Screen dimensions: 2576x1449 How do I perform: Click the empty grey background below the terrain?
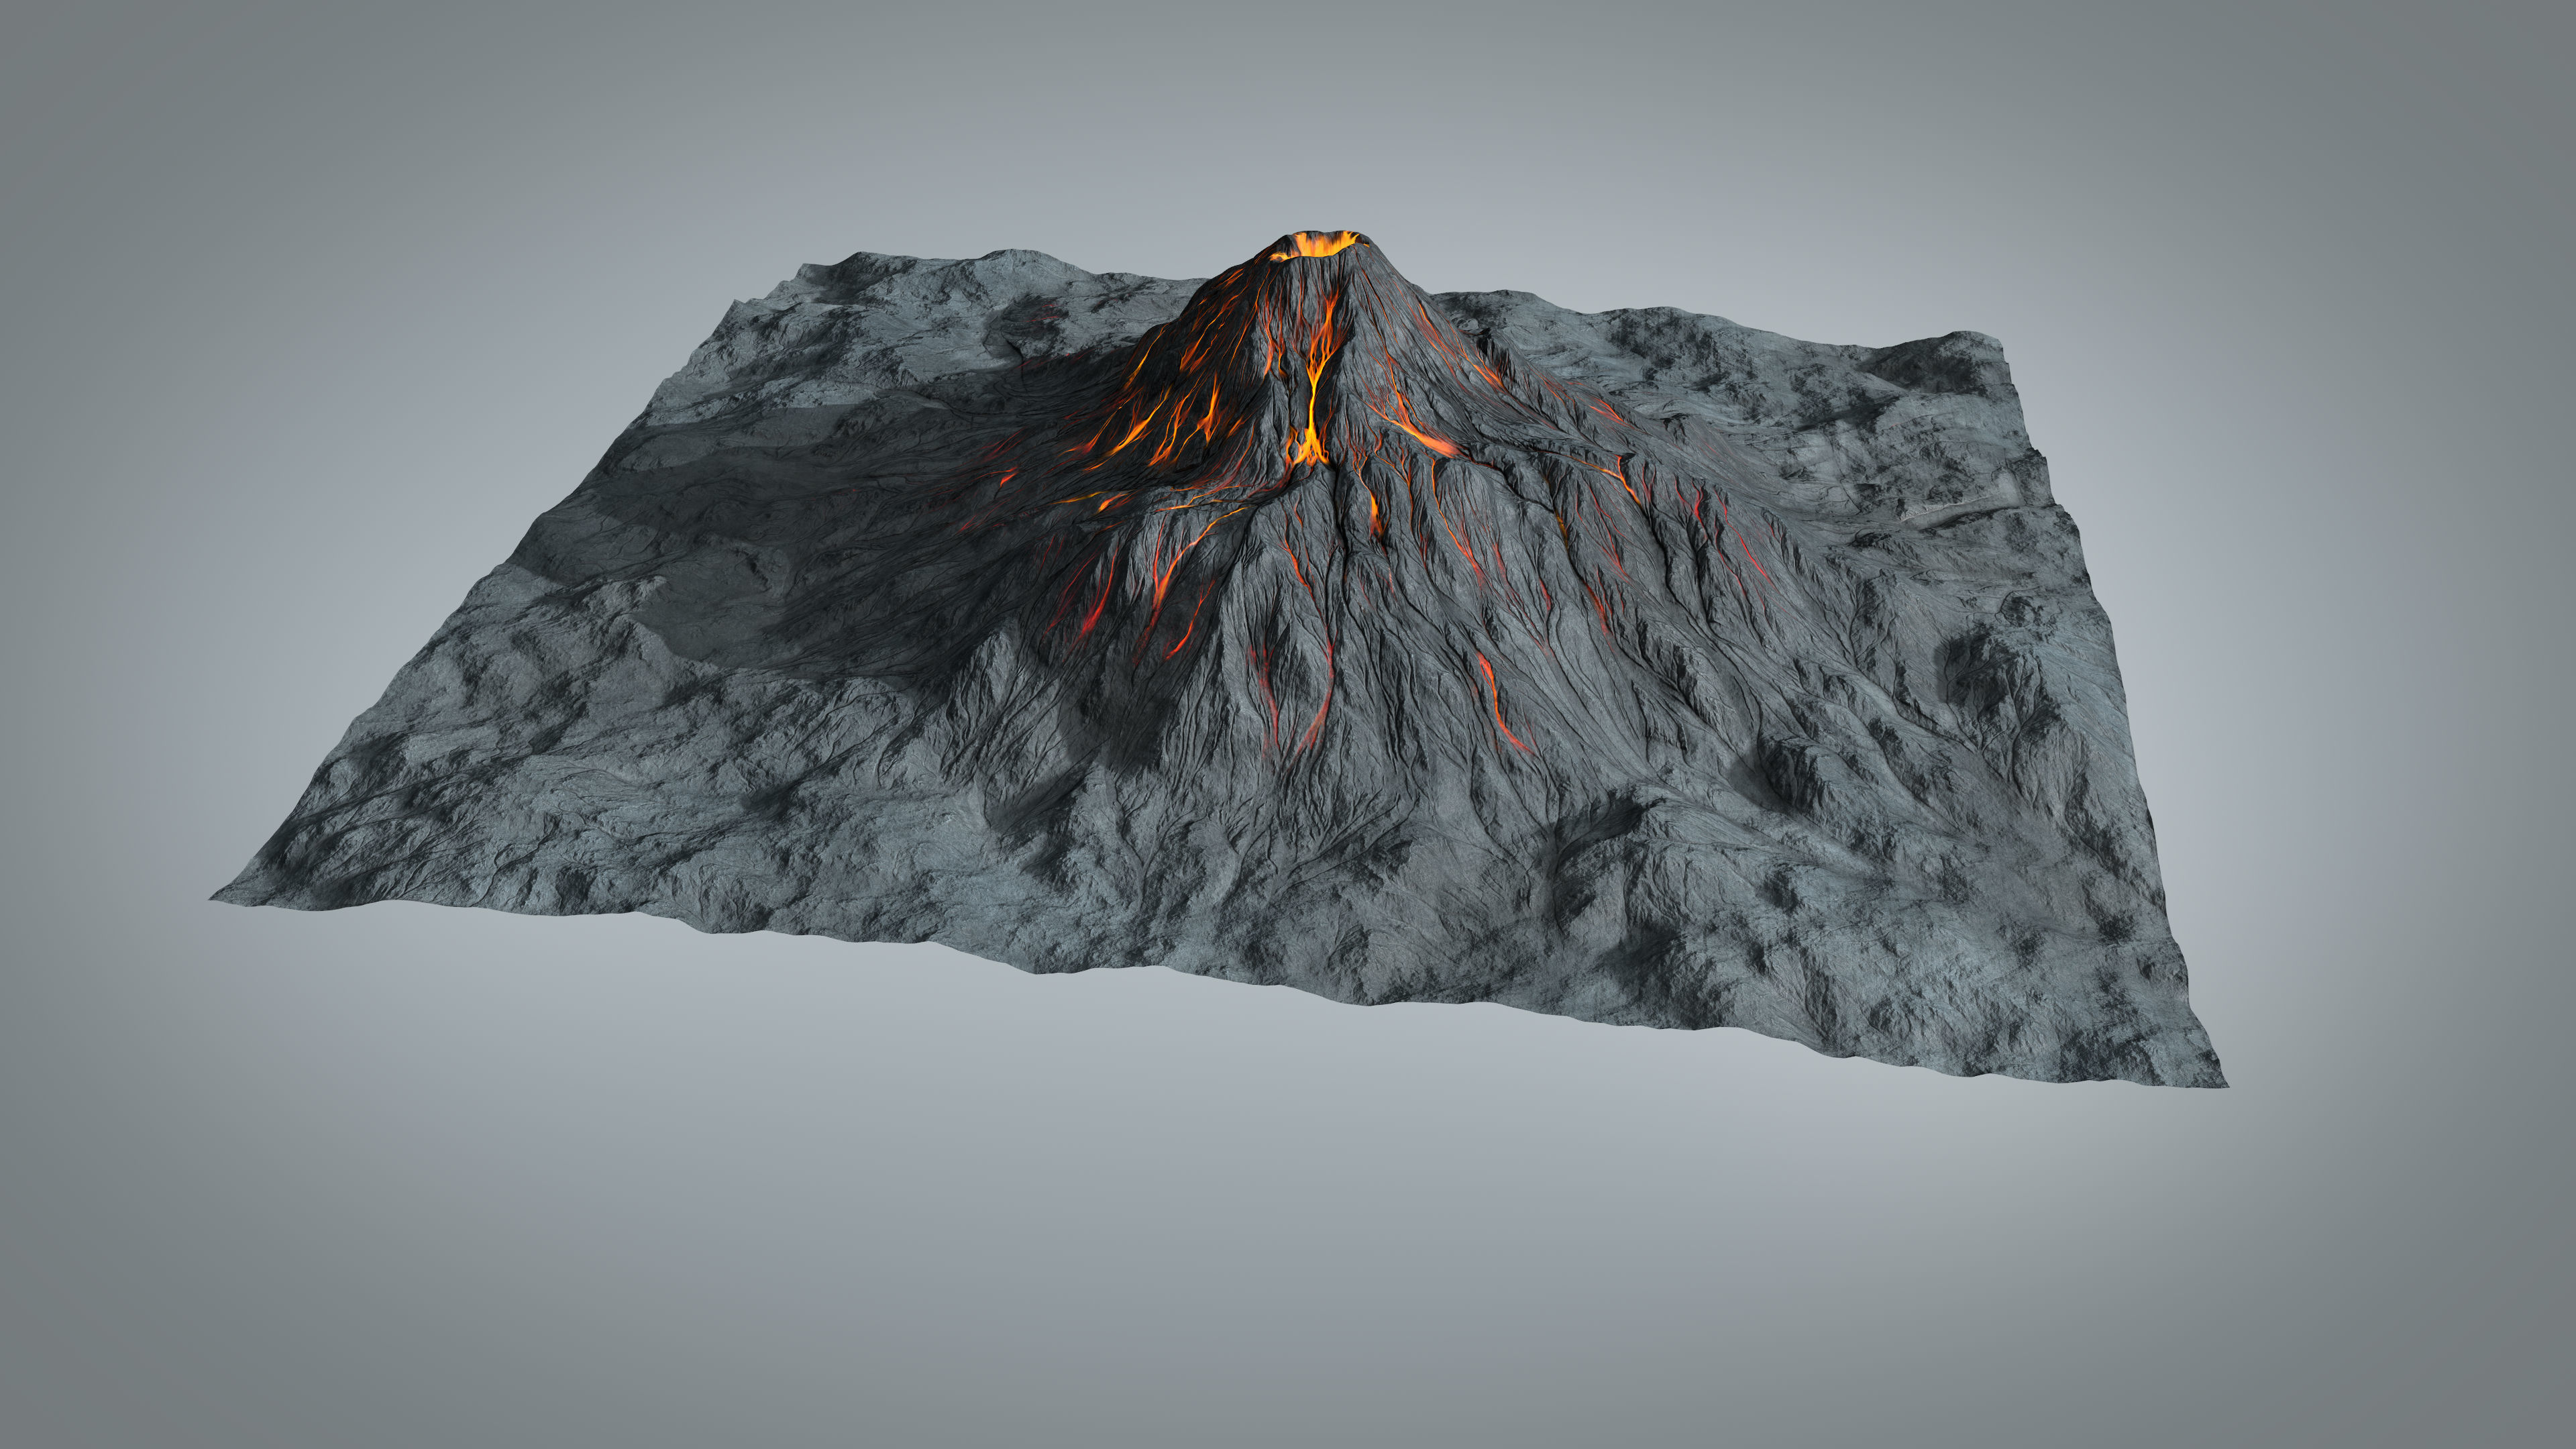[1200, 1250]
